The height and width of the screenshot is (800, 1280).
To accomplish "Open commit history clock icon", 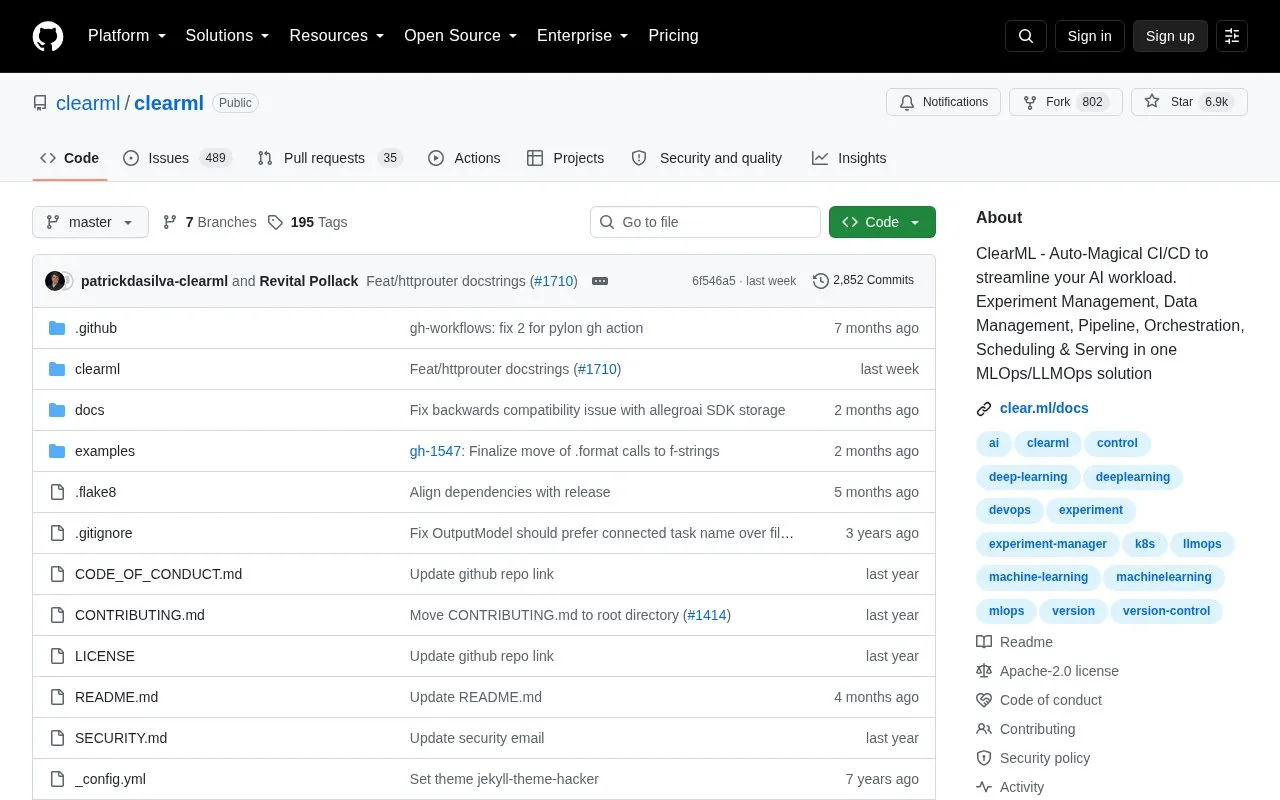I will [x=821, y=281].
